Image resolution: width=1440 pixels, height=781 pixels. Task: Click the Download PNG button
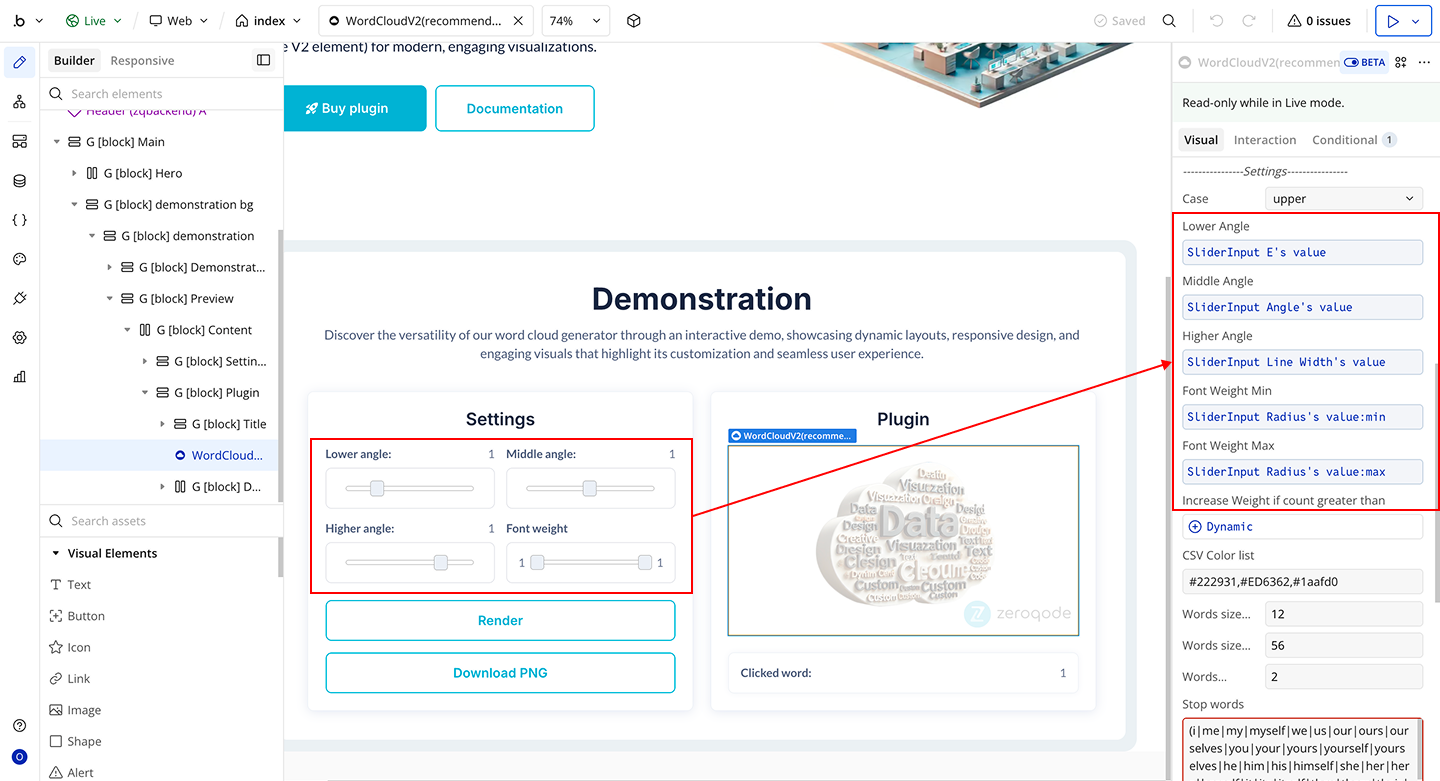(x=500, y=673)
